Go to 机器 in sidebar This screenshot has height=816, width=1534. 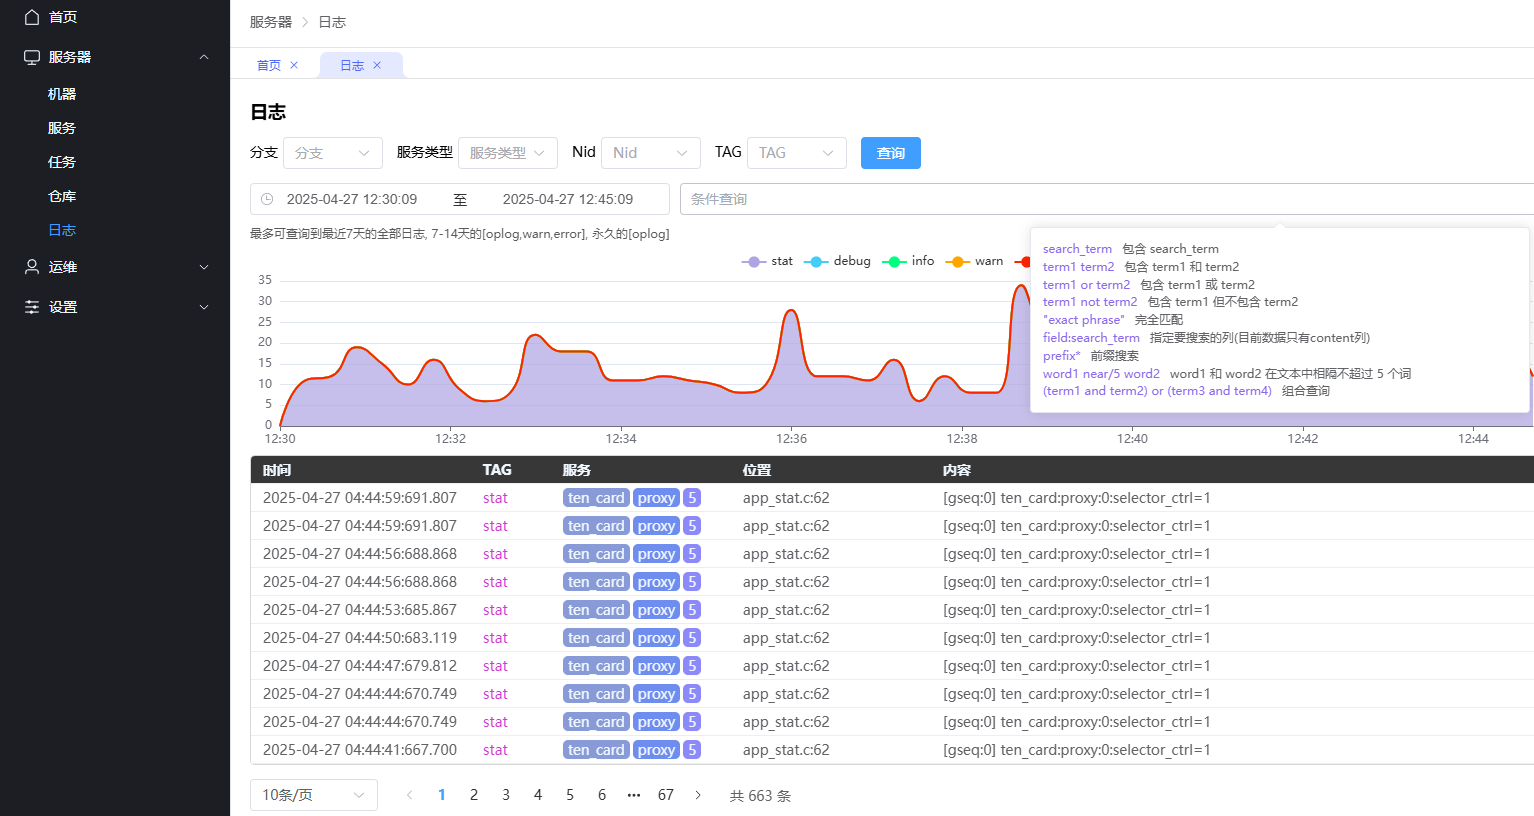tap(62, 94)
